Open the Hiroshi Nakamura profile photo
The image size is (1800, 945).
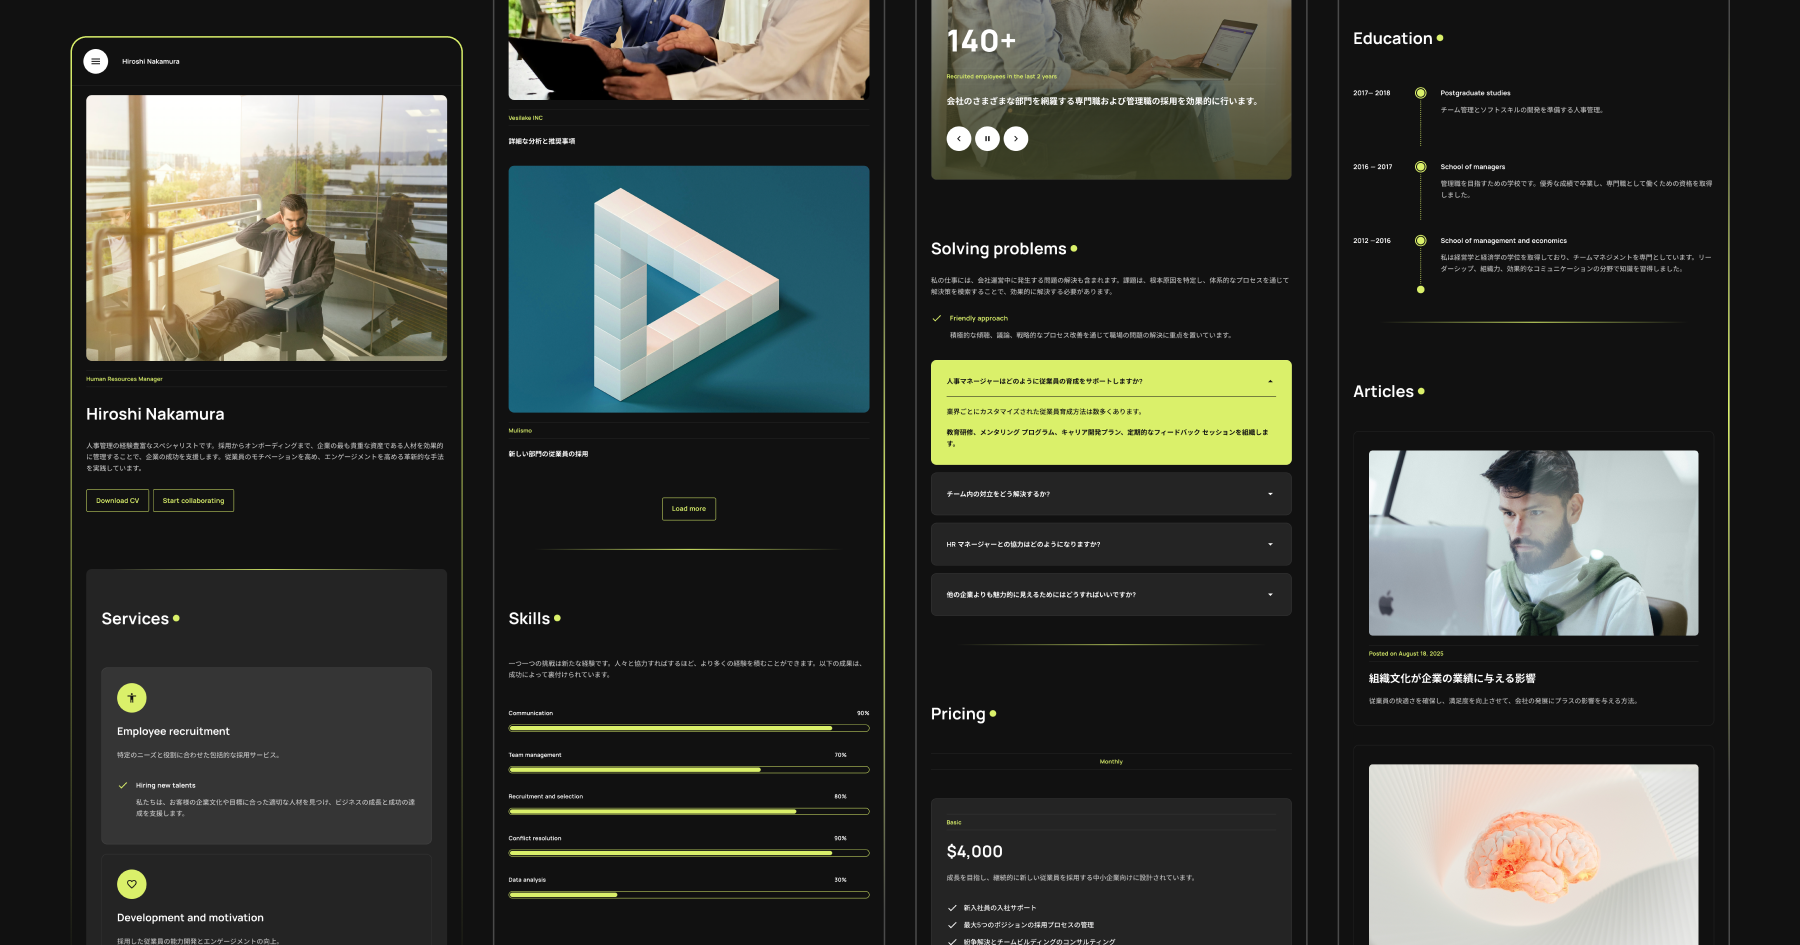coord(266,228)
